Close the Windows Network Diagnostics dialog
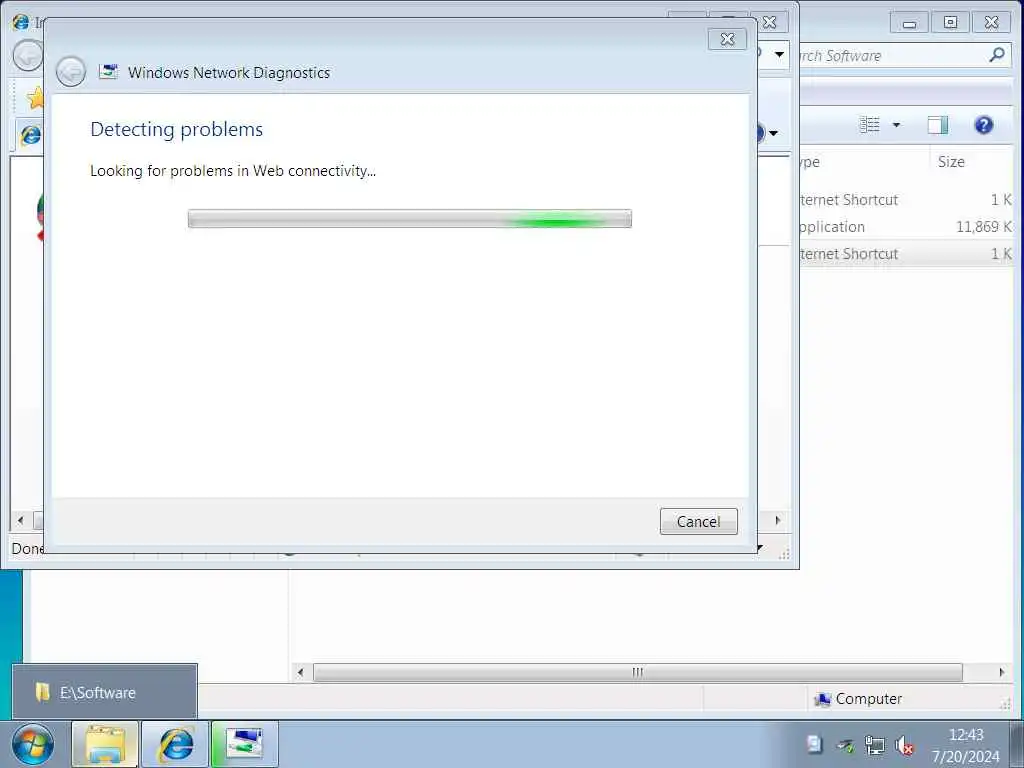Screen dimensions: 1024x768 tap(727, 39)
